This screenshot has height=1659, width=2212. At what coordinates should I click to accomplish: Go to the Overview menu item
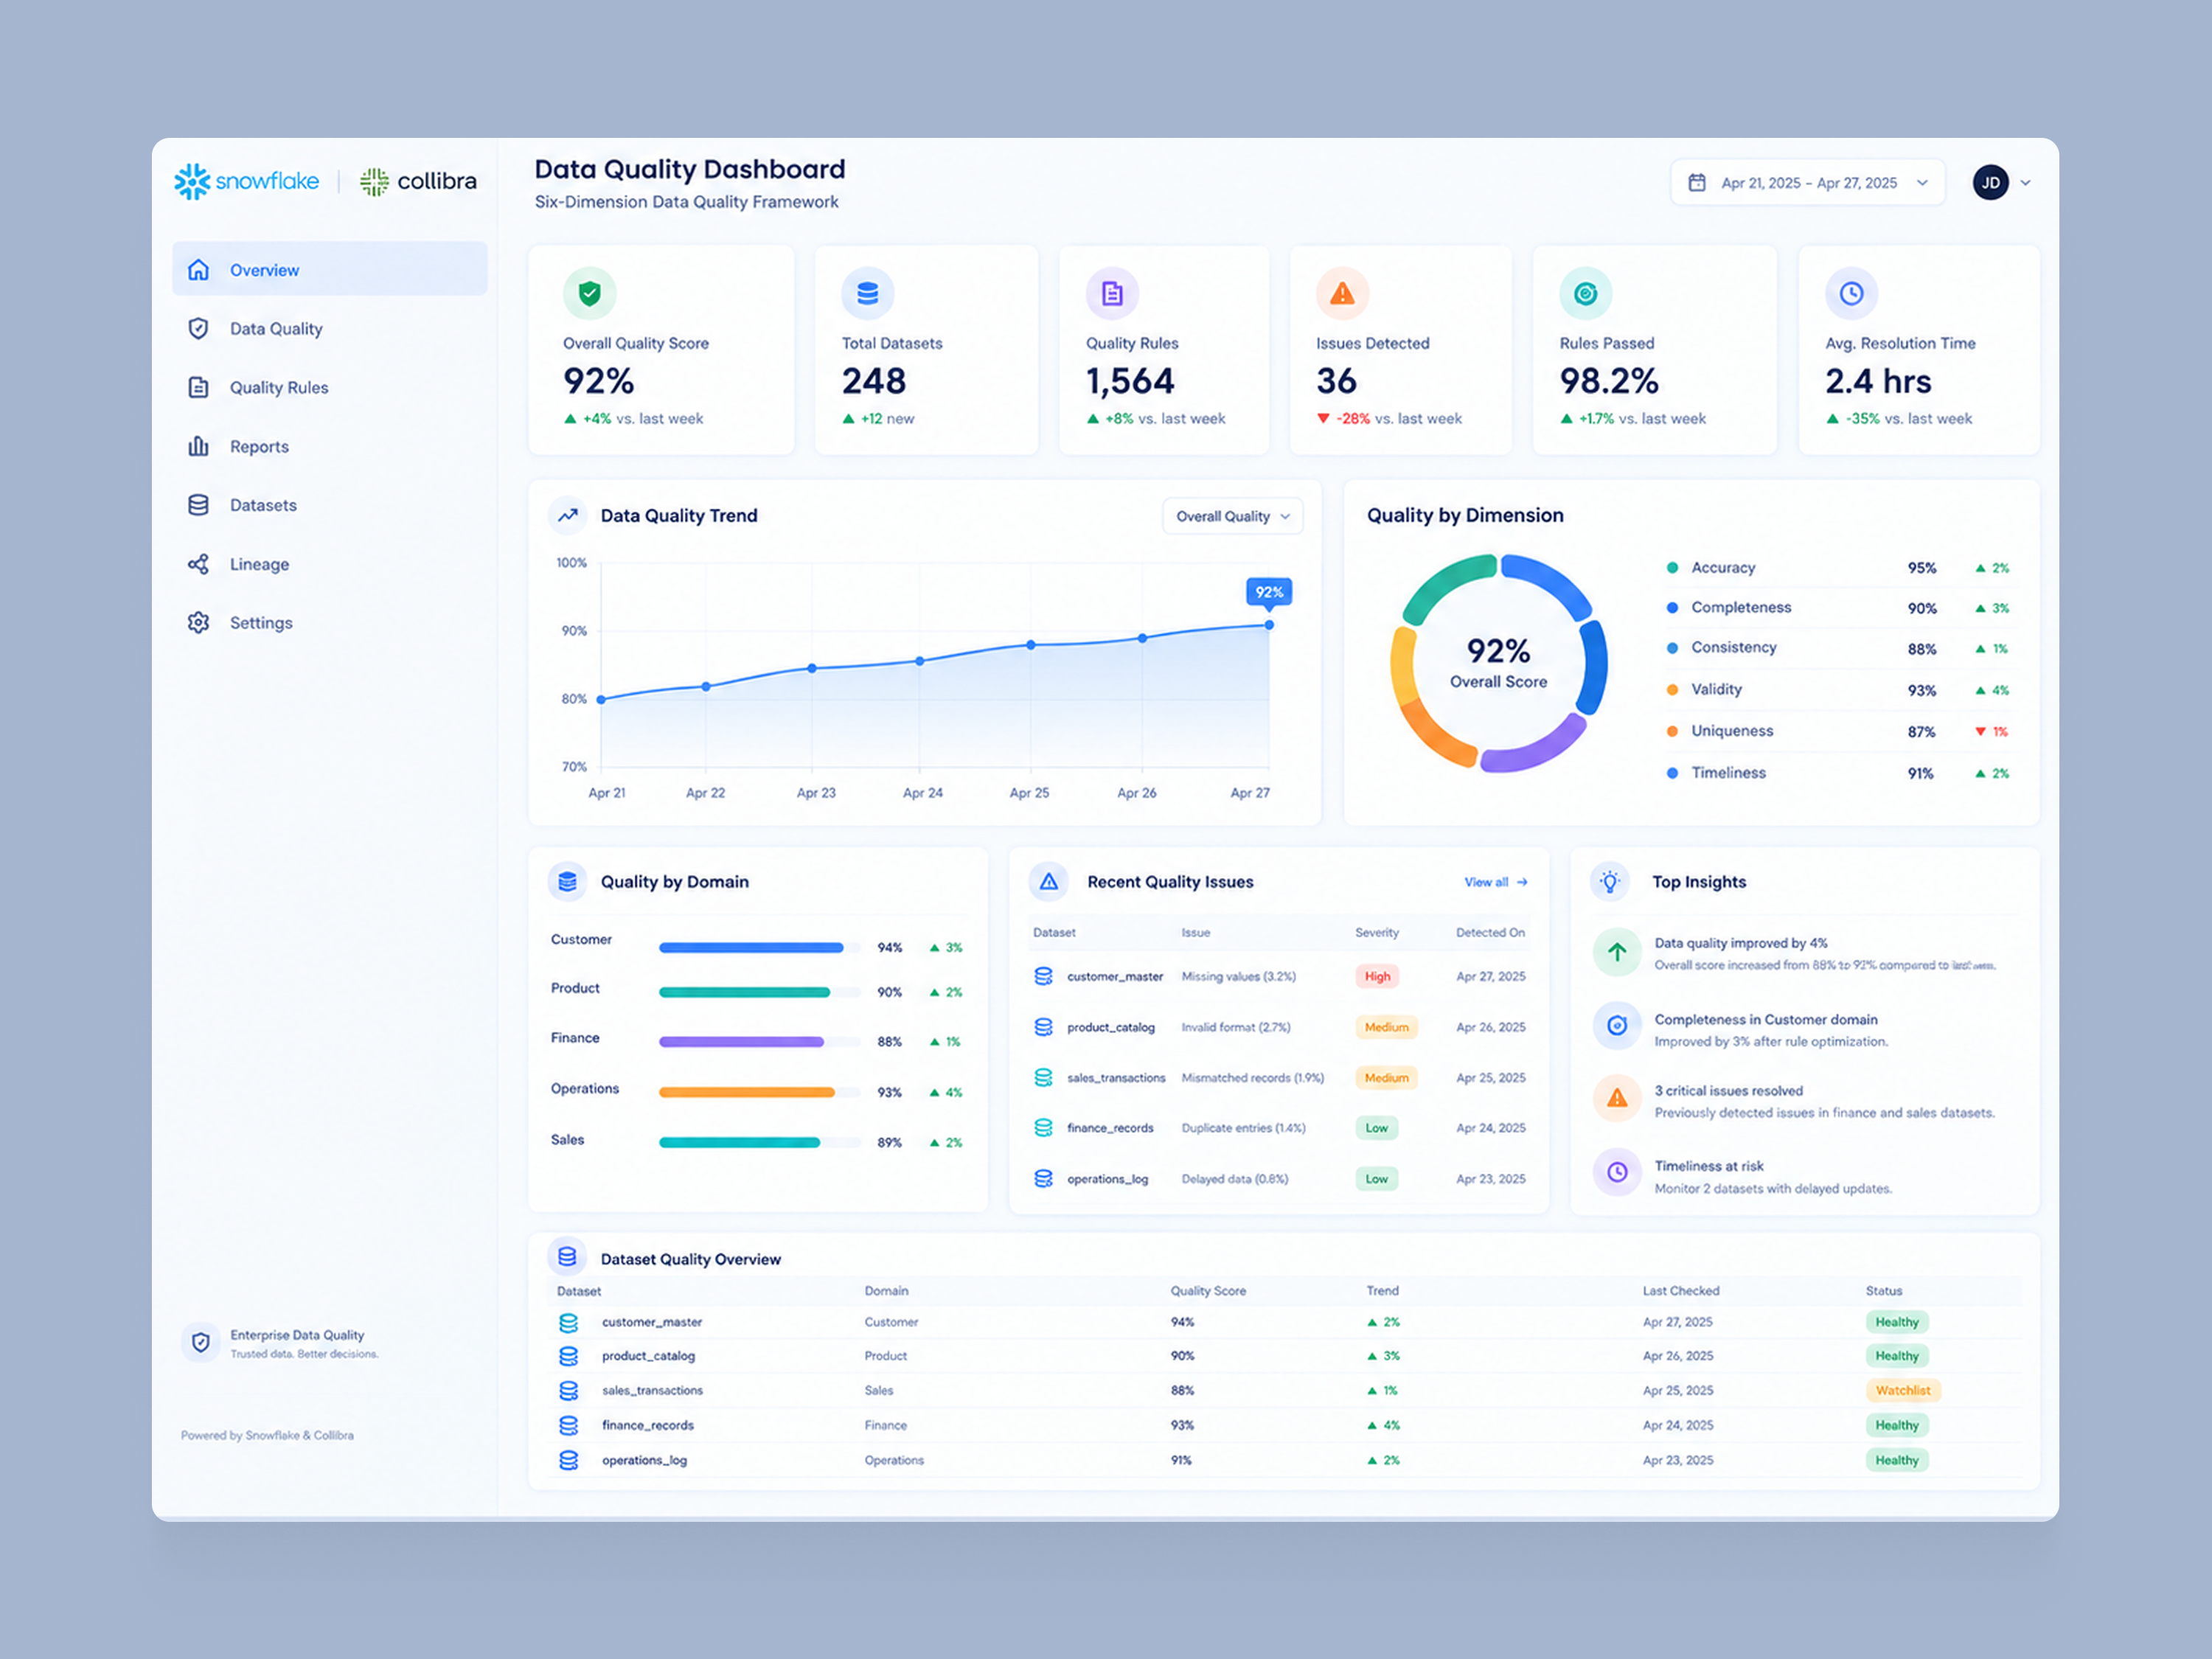(x=330, y=269)
